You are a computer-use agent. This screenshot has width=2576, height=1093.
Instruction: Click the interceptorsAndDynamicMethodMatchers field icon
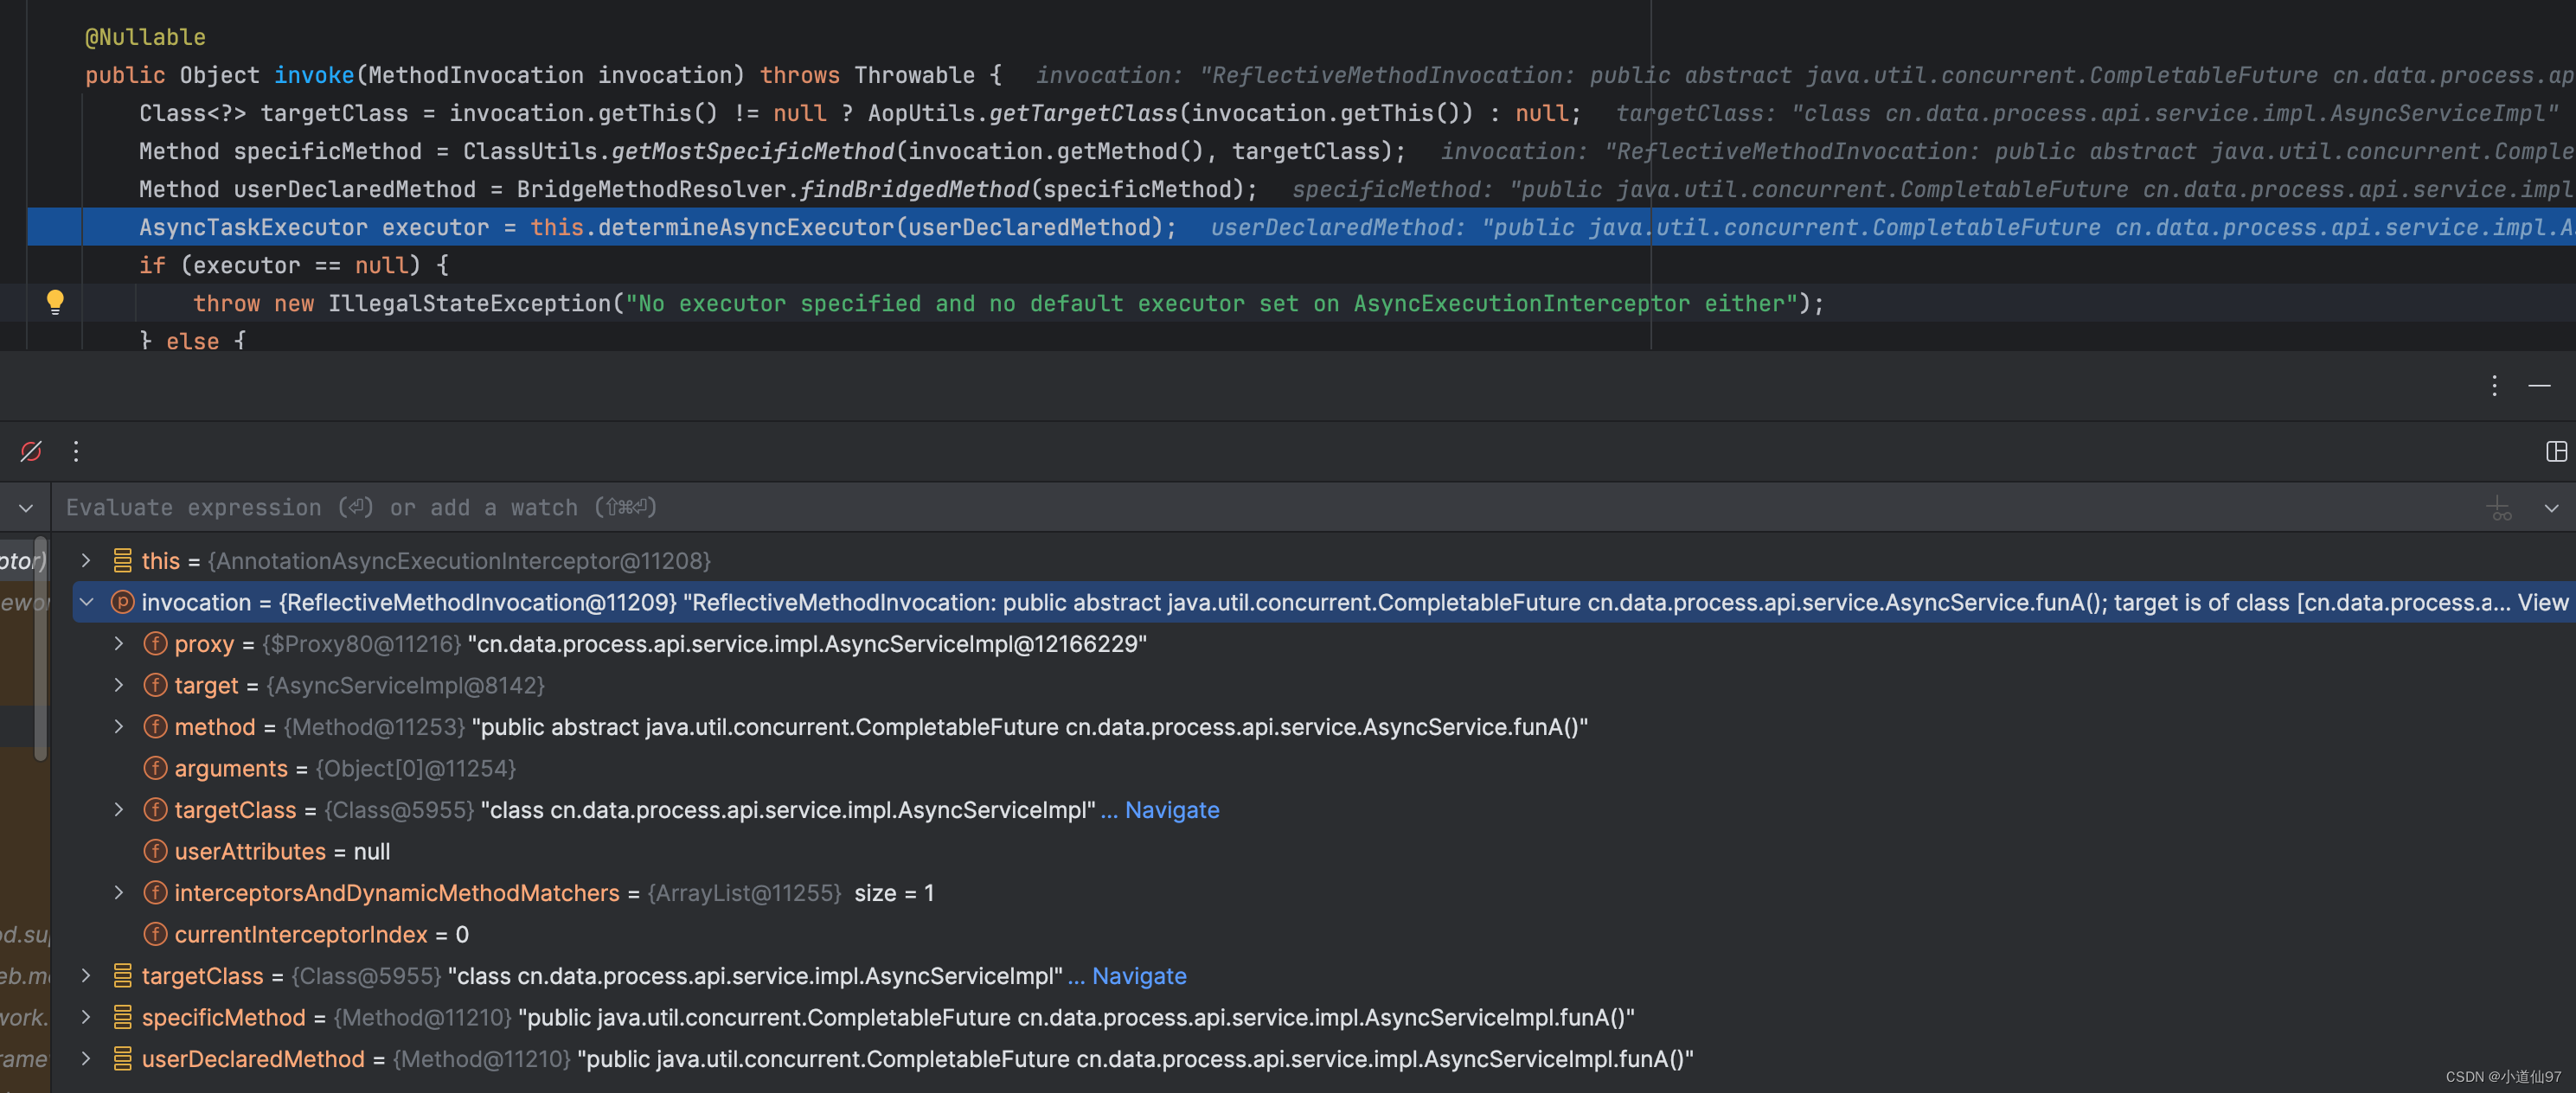pyautogui.click(x=155, y=893)
